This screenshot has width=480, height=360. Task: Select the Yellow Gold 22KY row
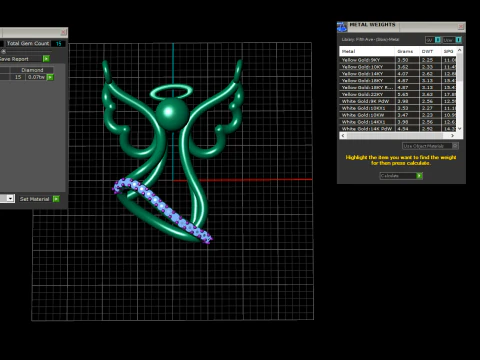398,94
